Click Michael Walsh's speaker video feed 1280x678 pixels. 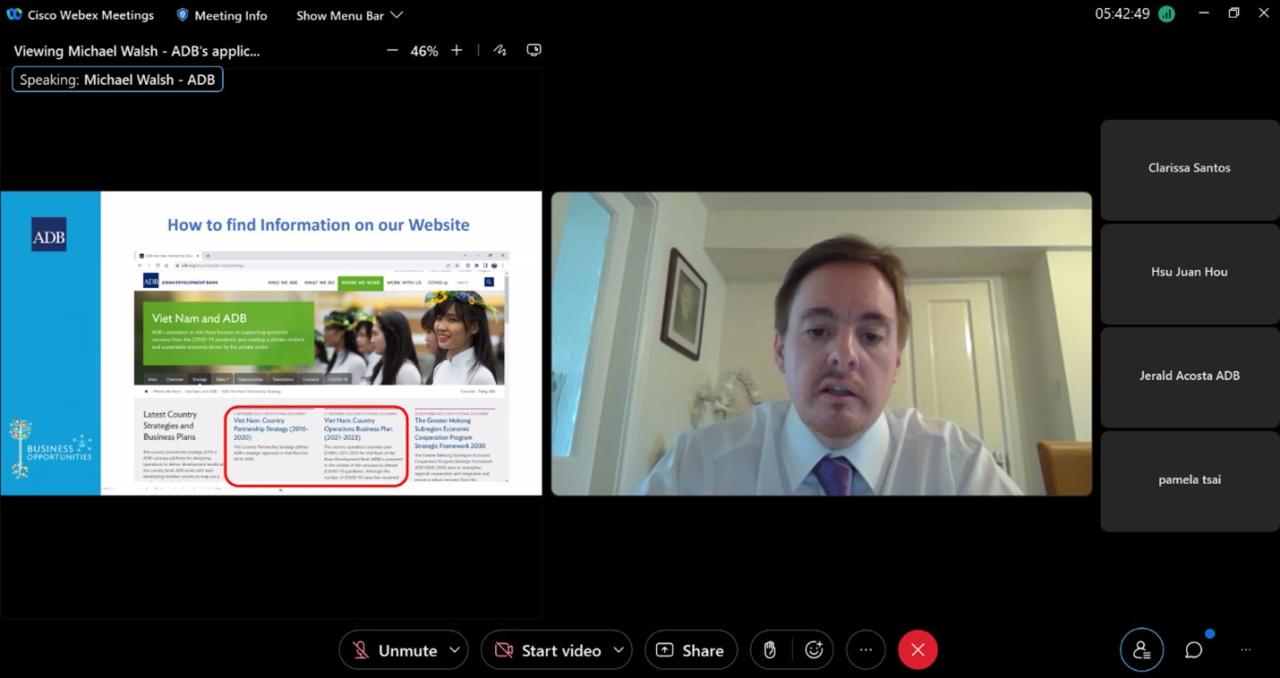point(822,343)
